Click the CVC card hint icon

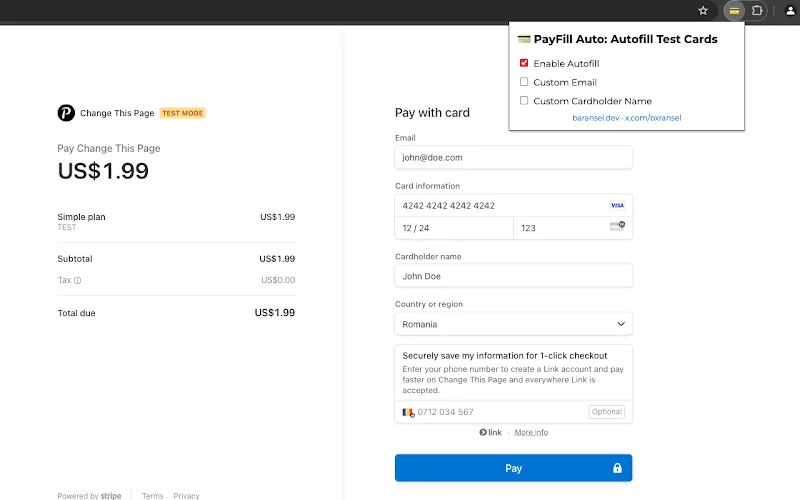617,226
